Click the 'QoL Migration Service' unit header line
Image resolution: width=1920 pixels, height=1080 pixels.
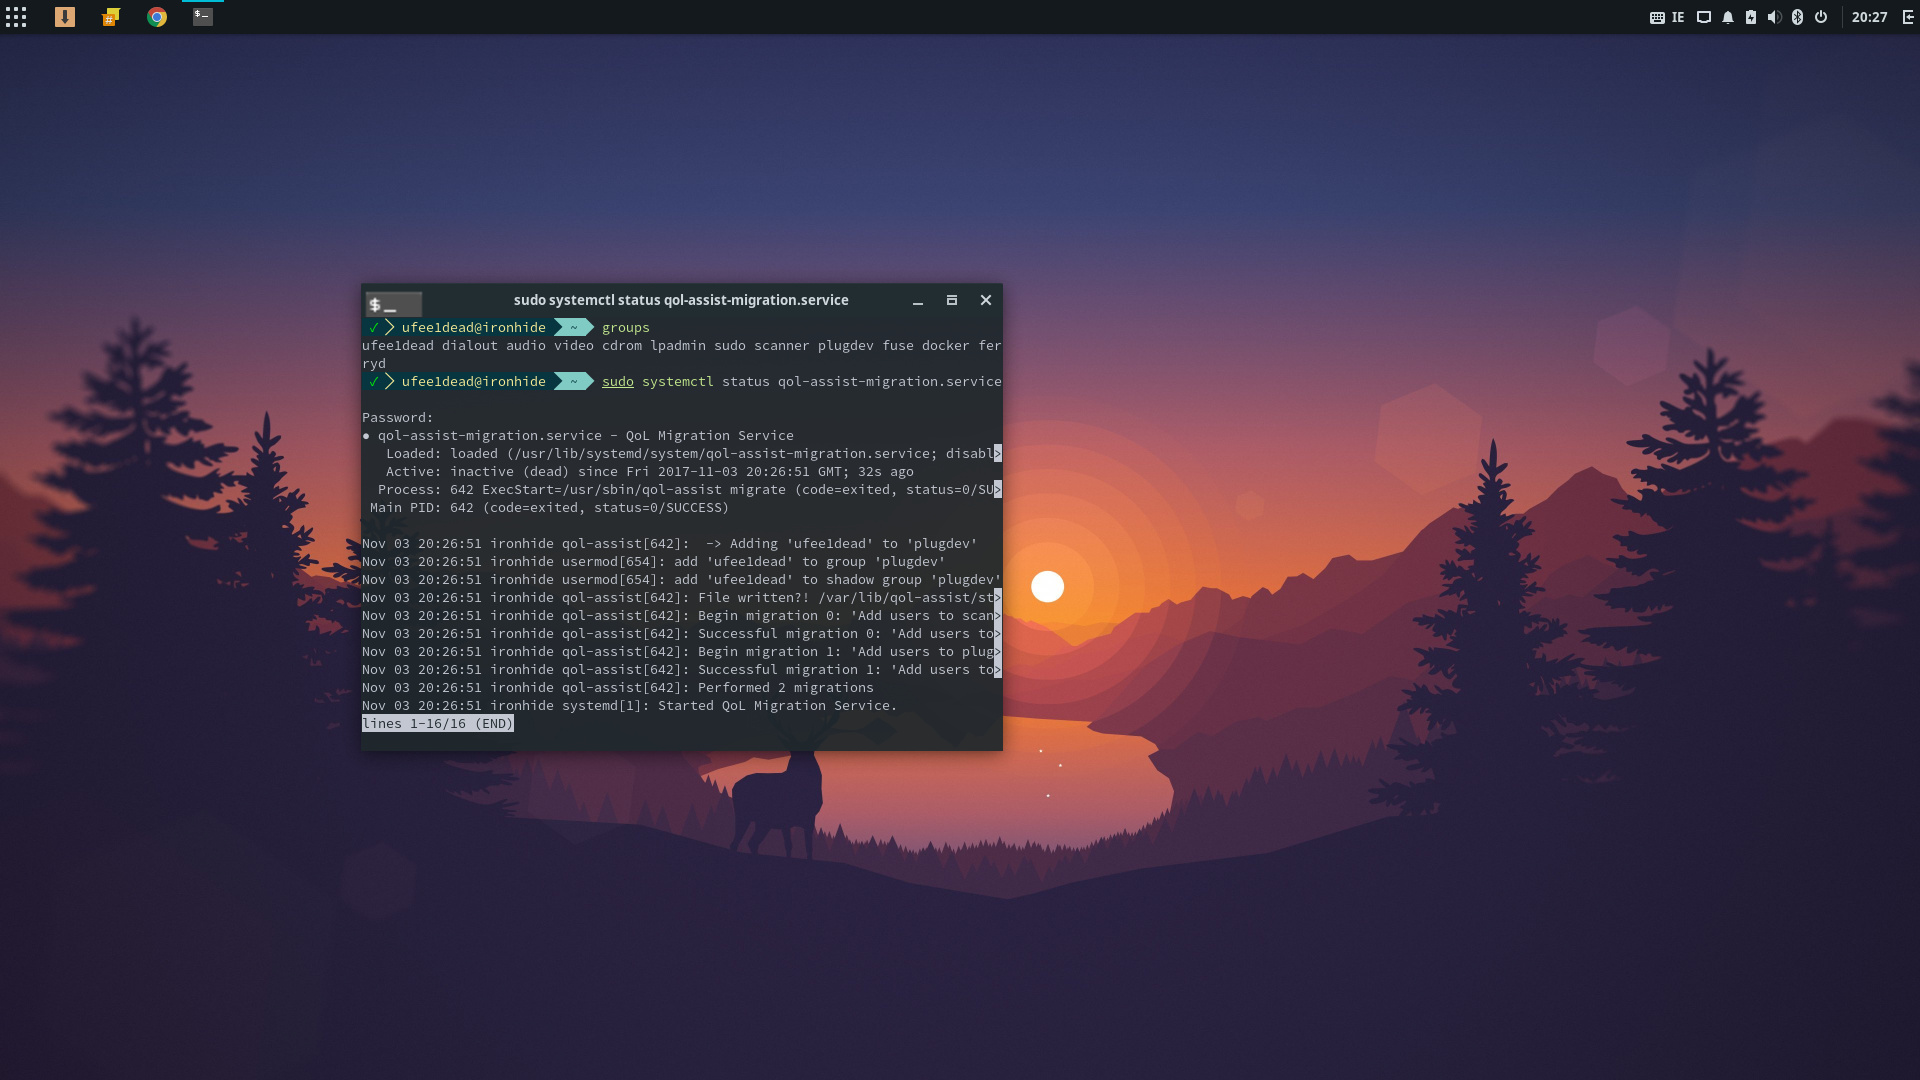click(578, 436)
